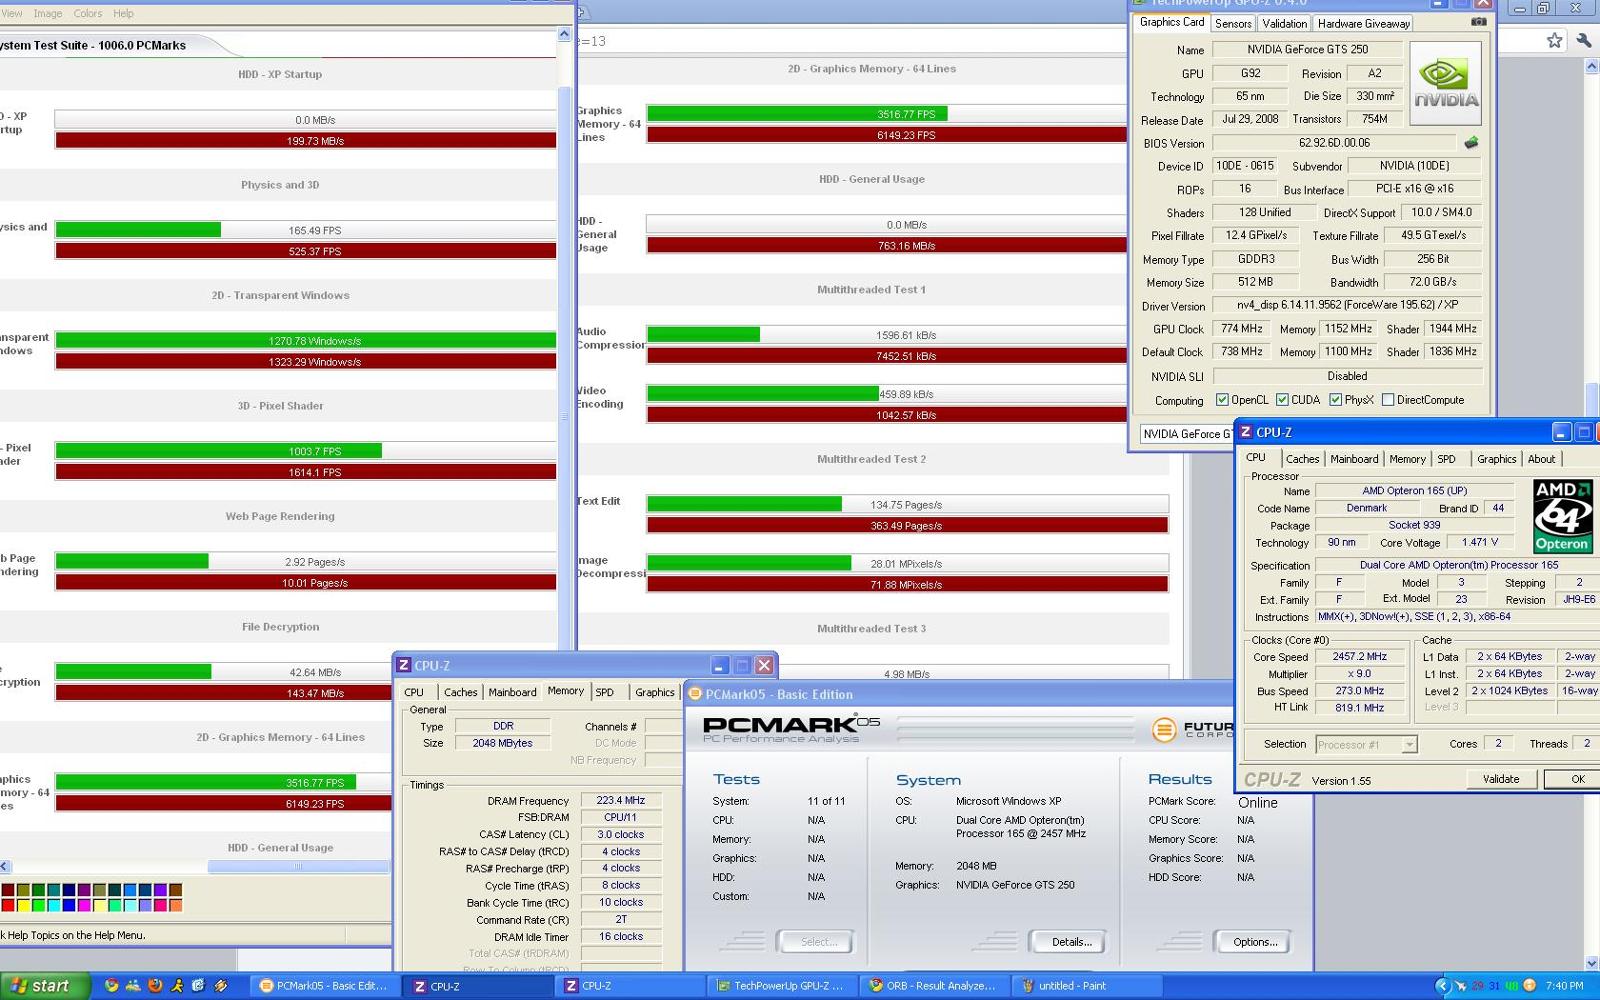
Task: Click the Cores value field in CPU-Z
Action: tap(1497, 744)
